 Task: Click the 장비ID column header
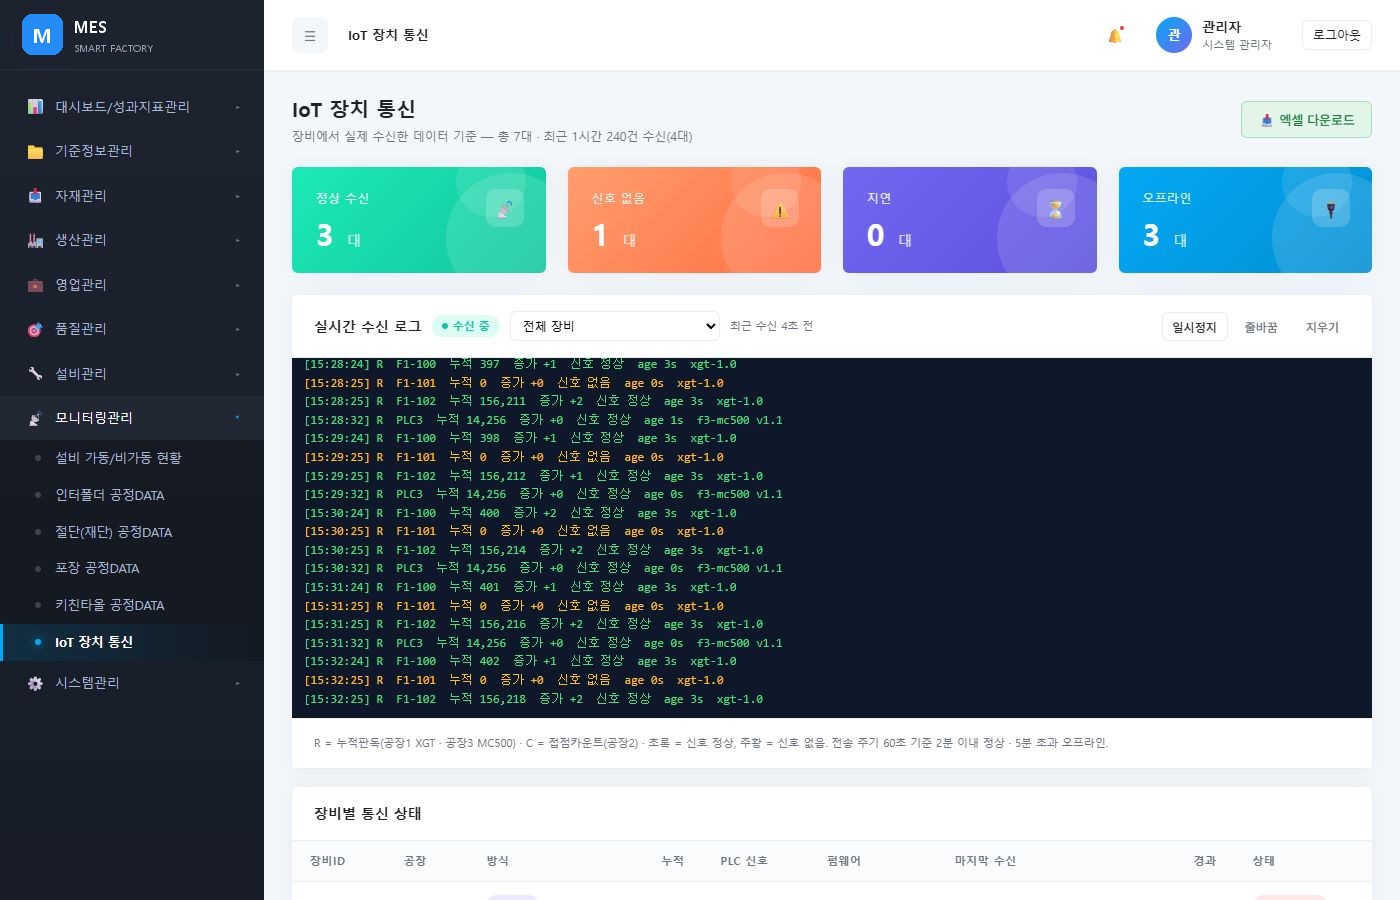coord(328,861)
